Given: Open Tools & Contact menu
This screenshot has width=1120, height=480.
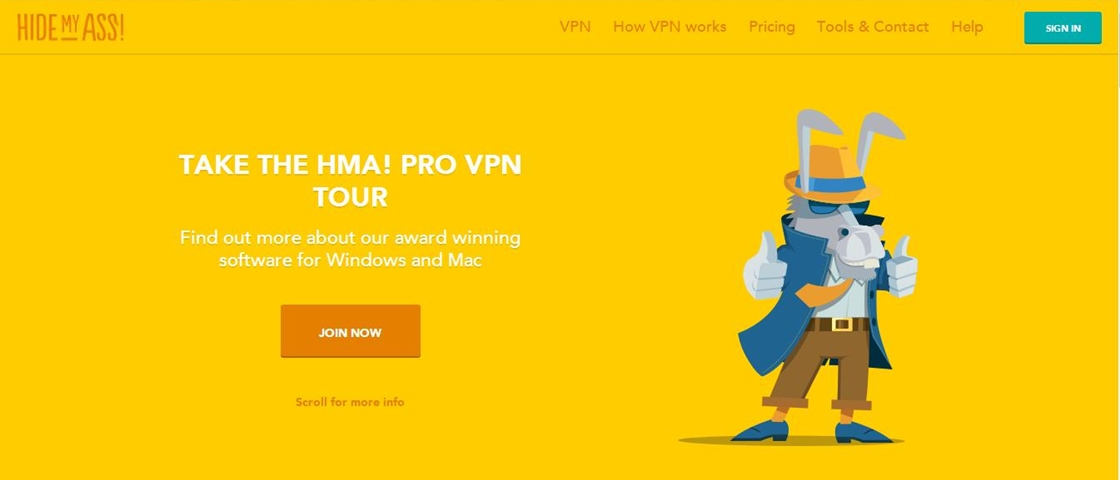Looking at the screenshot, I should [x=873, y=27].
